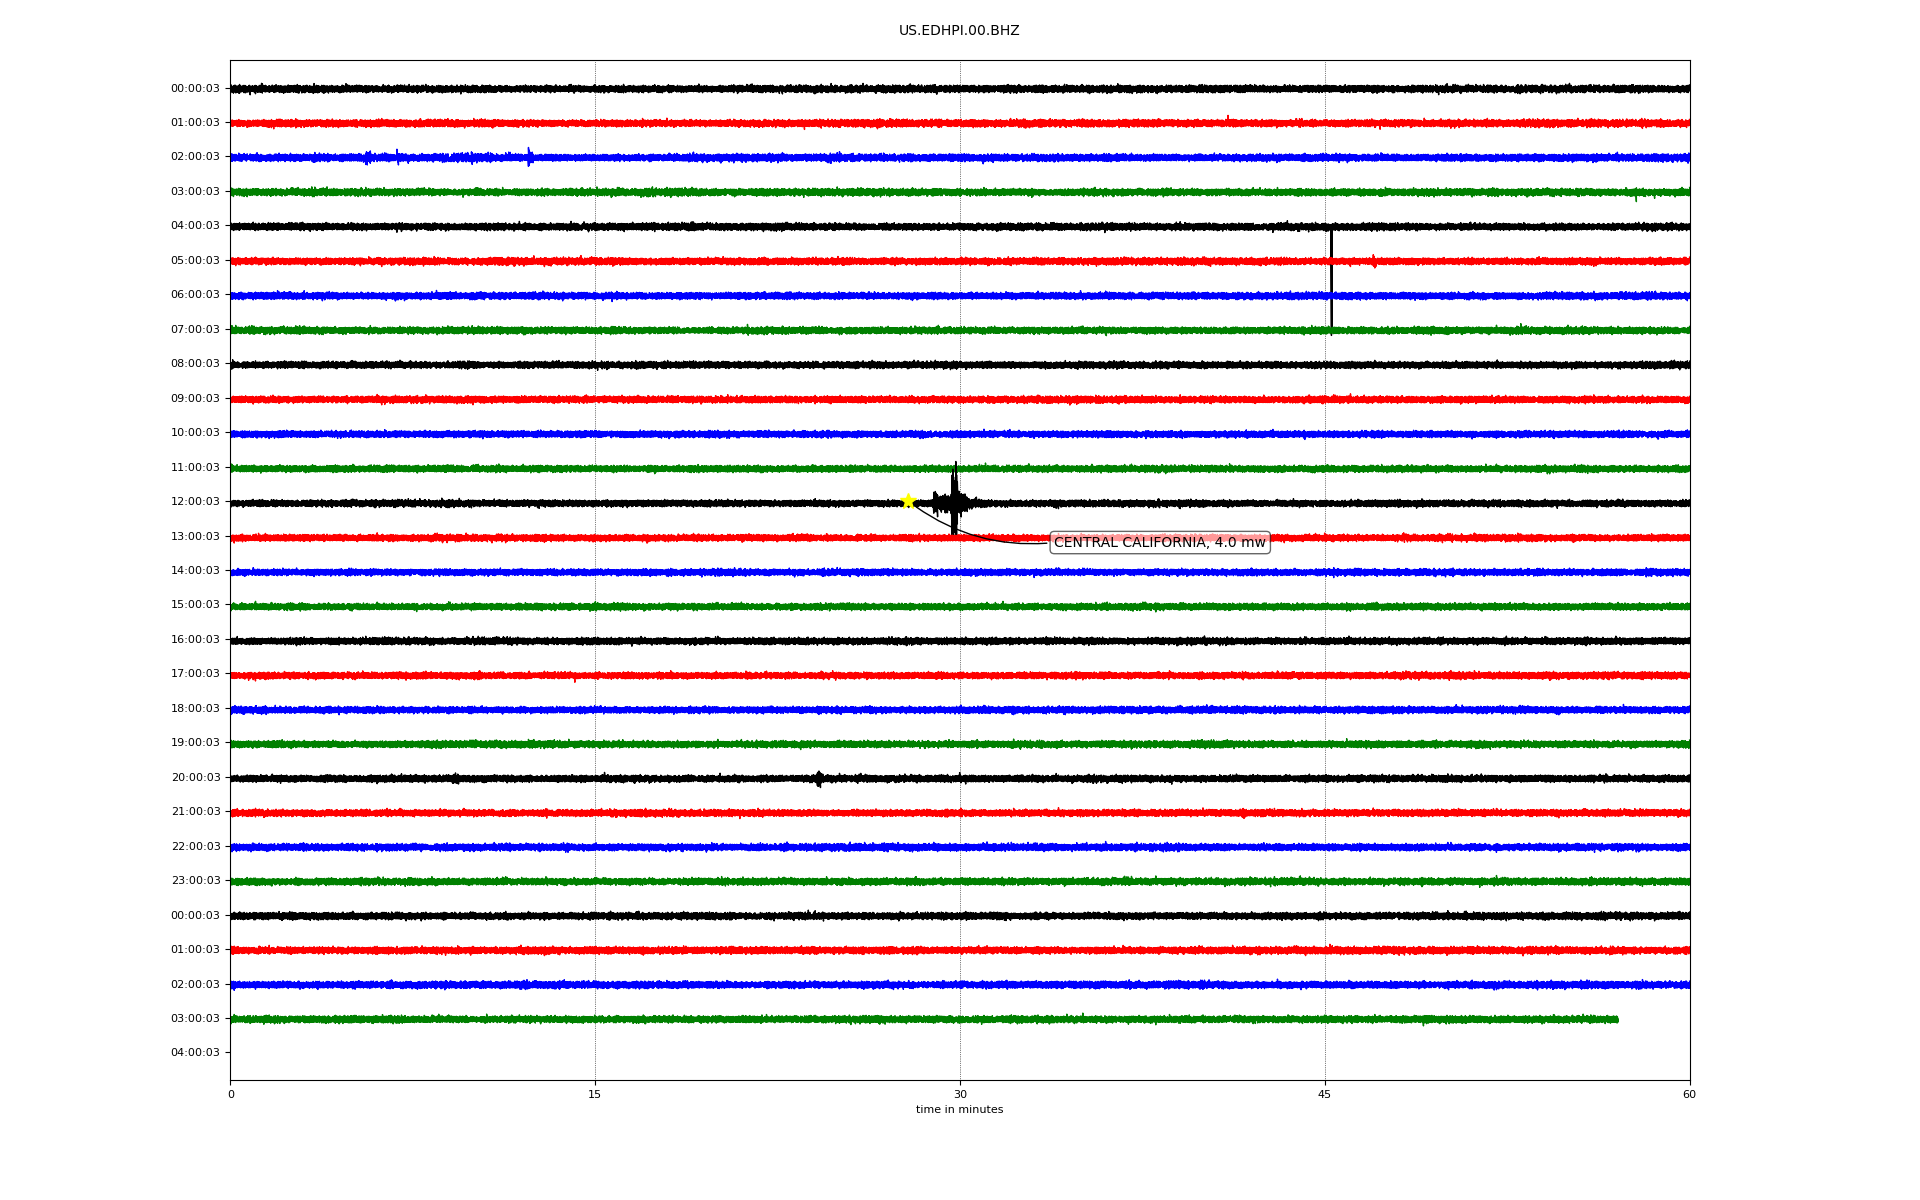This screenshot has height=1200, width=1920.
Task: Click the 06:00:03 row time label
Action: [x=195, y=294]
